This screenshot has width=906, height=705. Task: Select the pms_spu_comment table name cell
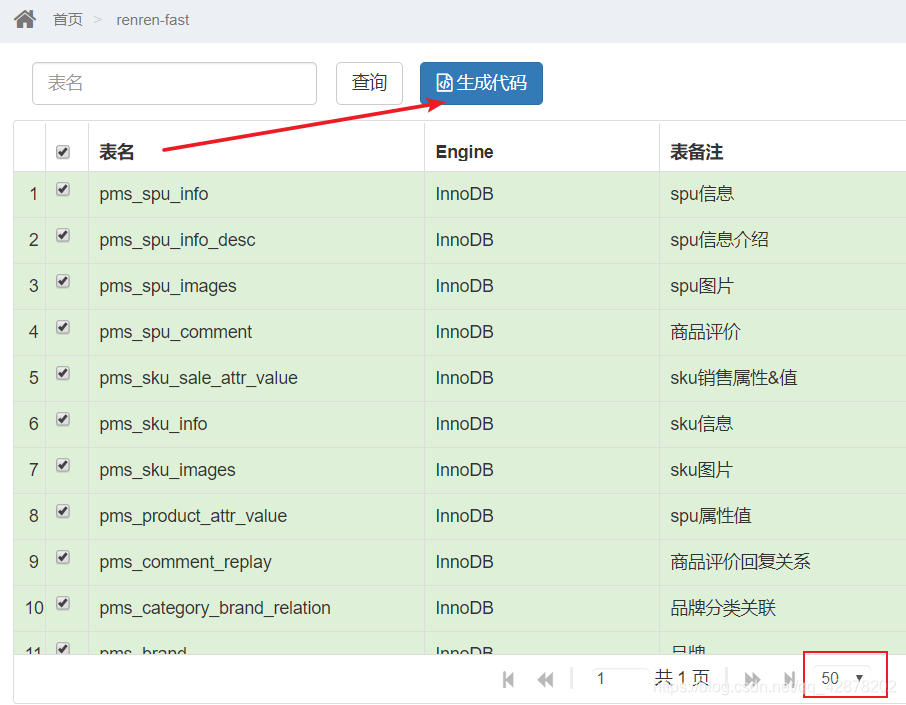257,332
